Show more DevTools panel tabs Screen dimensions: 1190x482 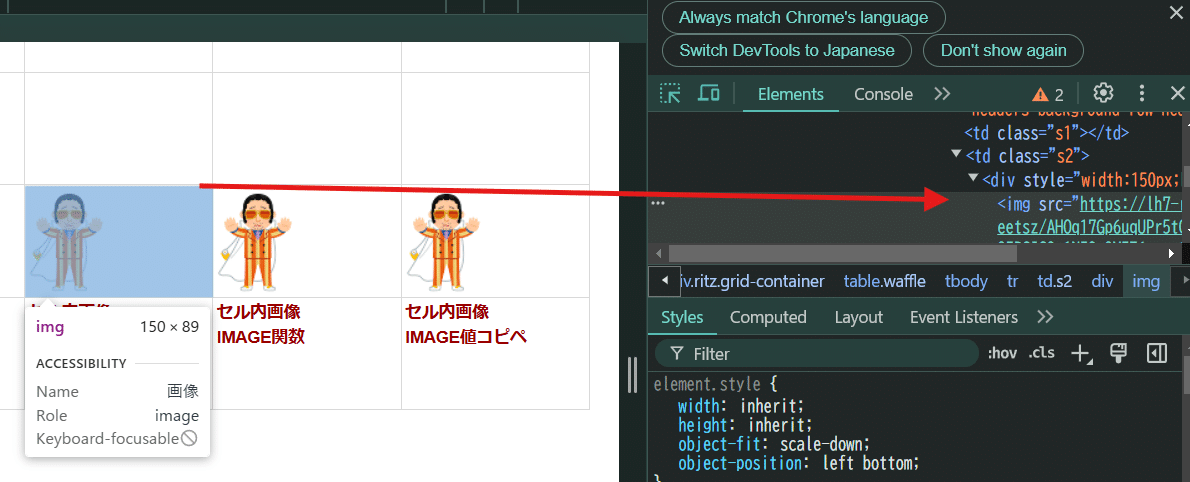(942, 94)
